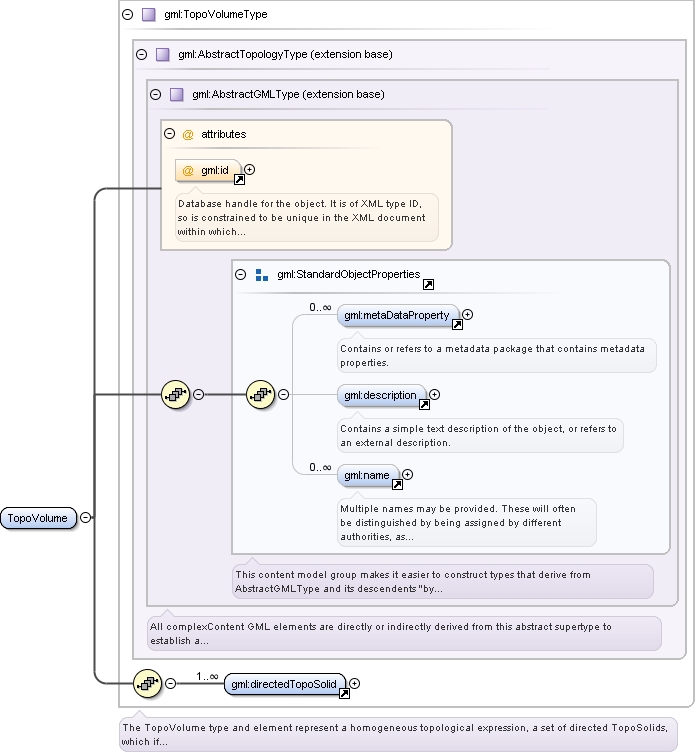Click the gml:AbstractGMLType type icon
The image size is (696, 755).
point(177,94)
